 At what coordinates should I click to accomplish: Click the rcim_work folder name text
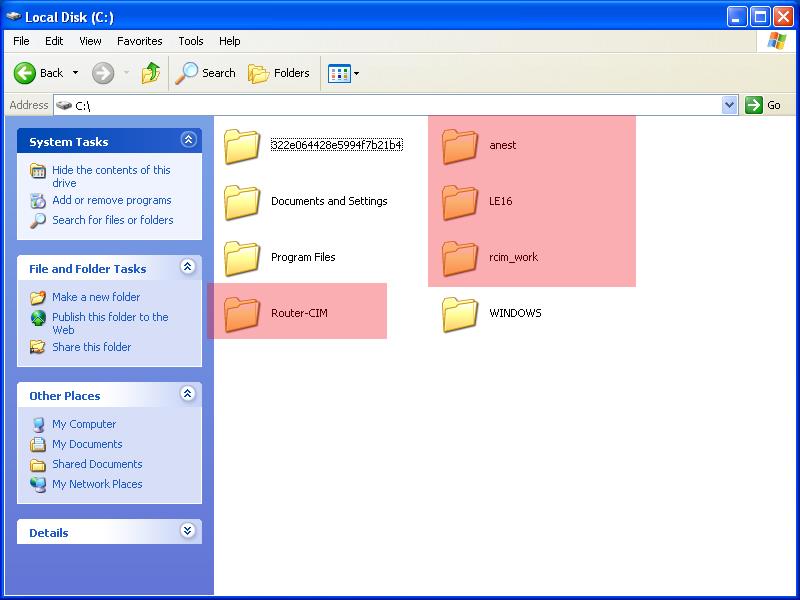(x=513, y=257)
